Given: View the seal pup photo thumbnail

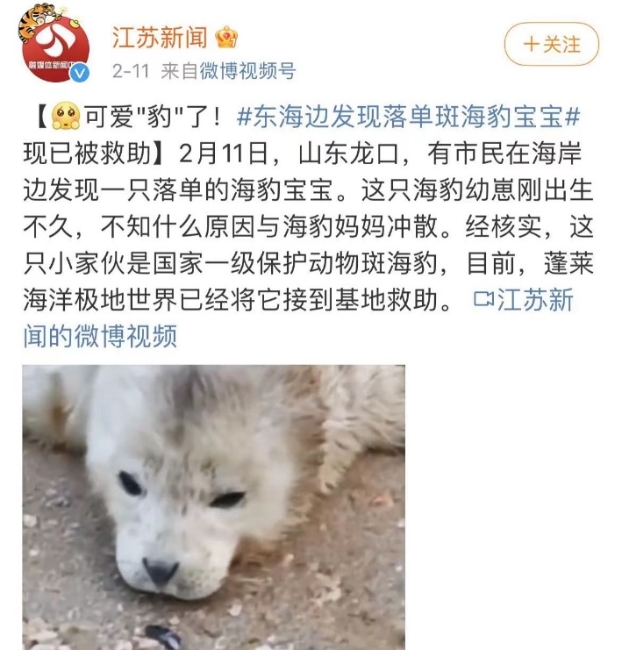Looking at the screenshot, I should point(214,507).
